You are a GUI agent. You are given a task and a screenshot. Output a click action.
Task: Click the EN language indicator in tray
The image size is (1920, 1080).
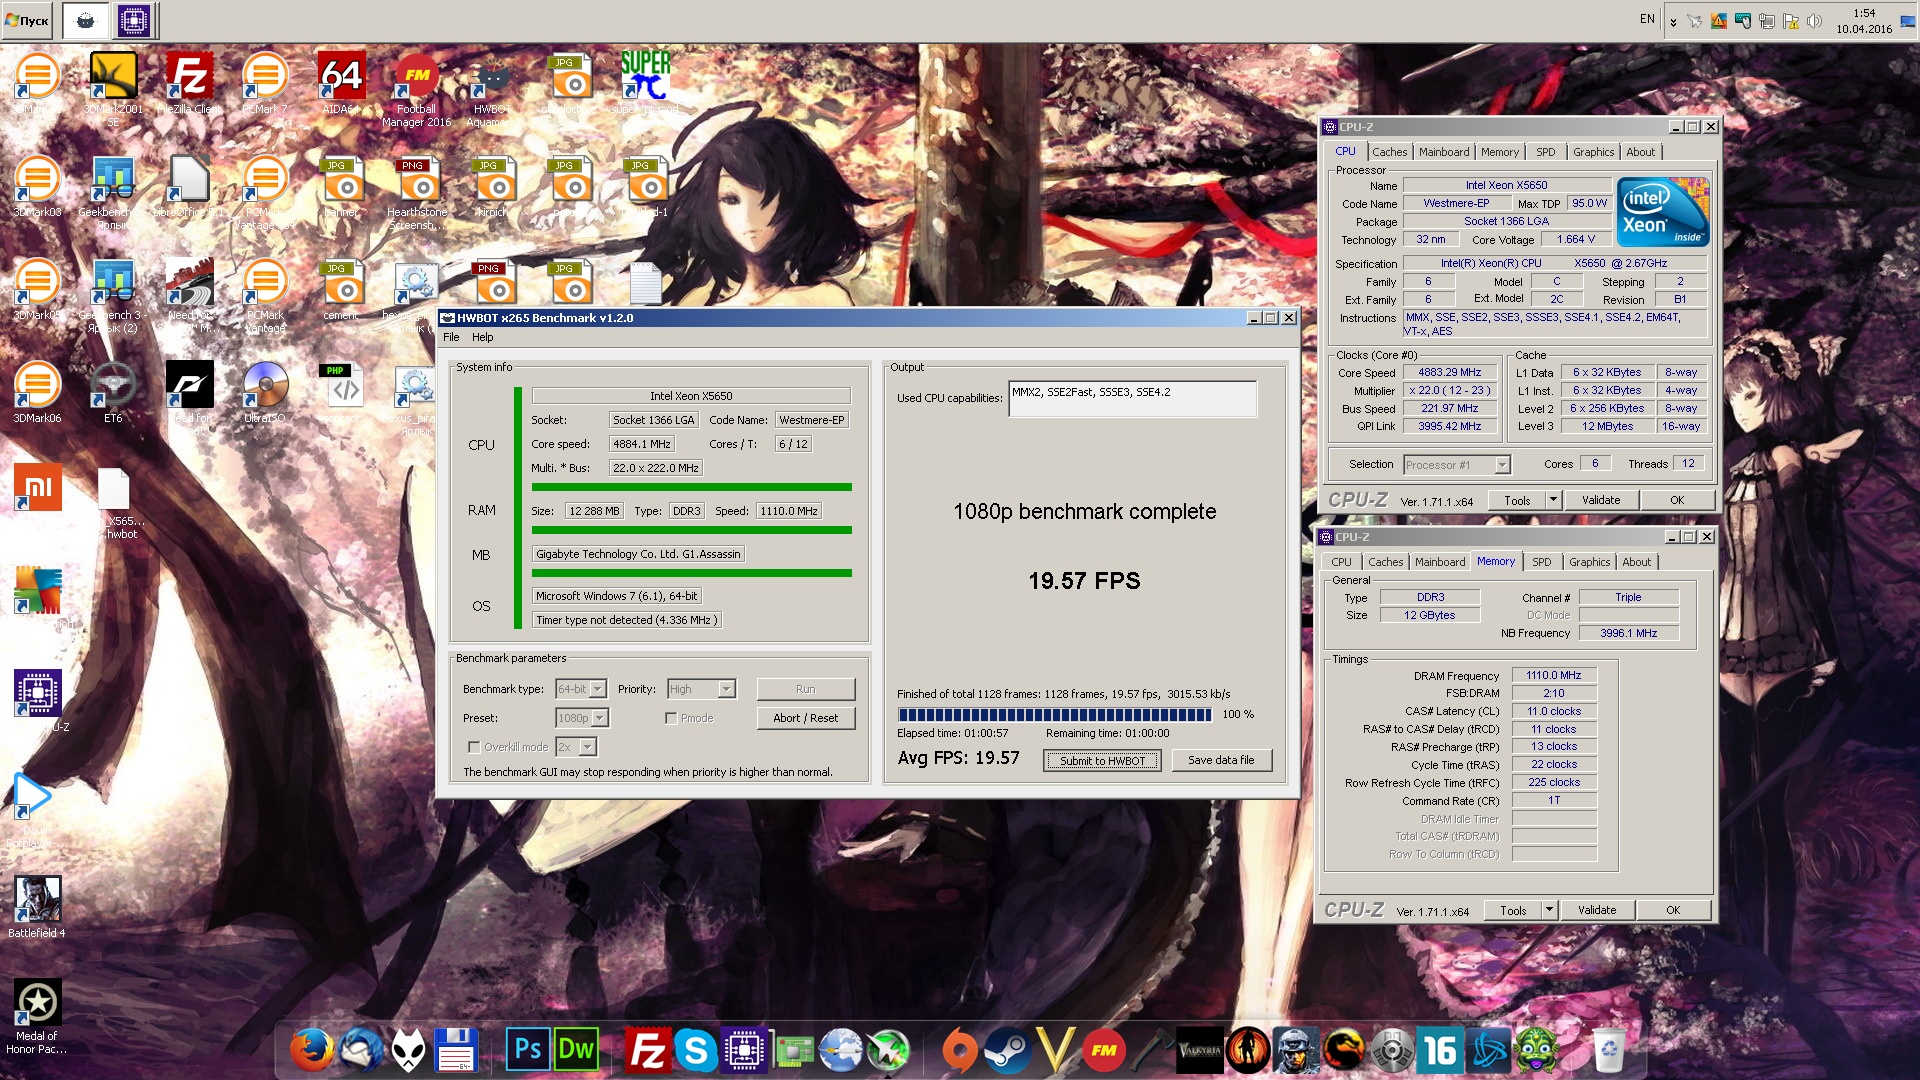point(1647,19)
